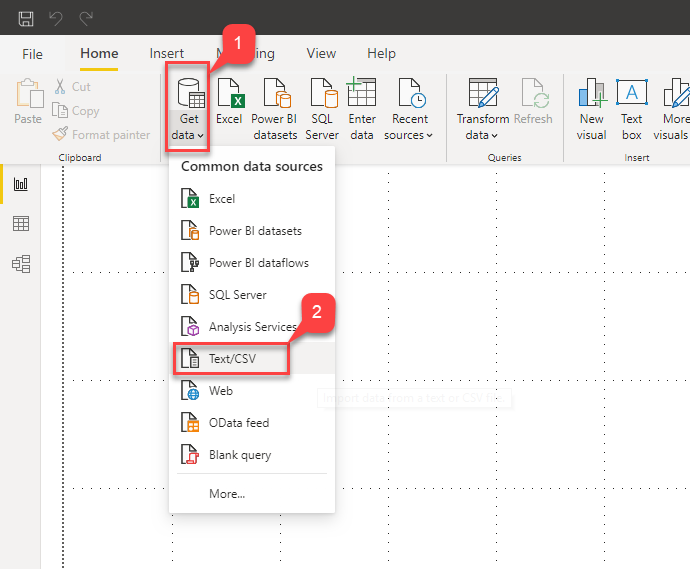The height and width of the screenshot is (569, 690).
Task: Select Text/CSV from data sources list
Action: 232,359
